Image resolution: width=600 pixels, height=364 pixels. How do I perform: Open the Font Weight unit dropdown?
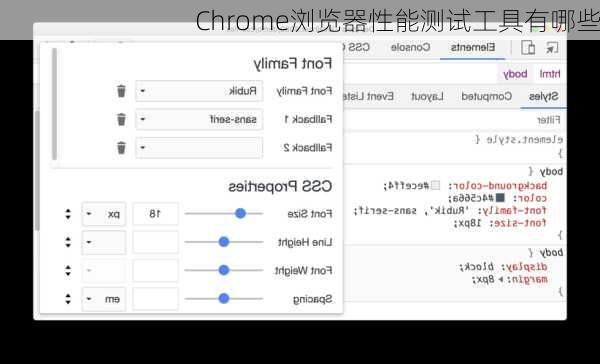pyautogui.click(x=104, y=271)
